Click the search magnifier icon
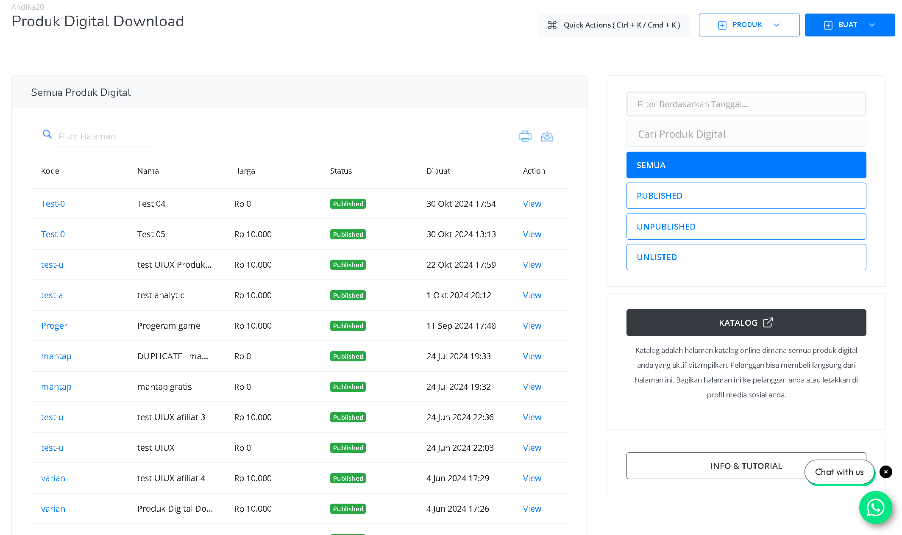Viewport: 902px width, 535px height. pyautogui.click(x=47, y=134)
